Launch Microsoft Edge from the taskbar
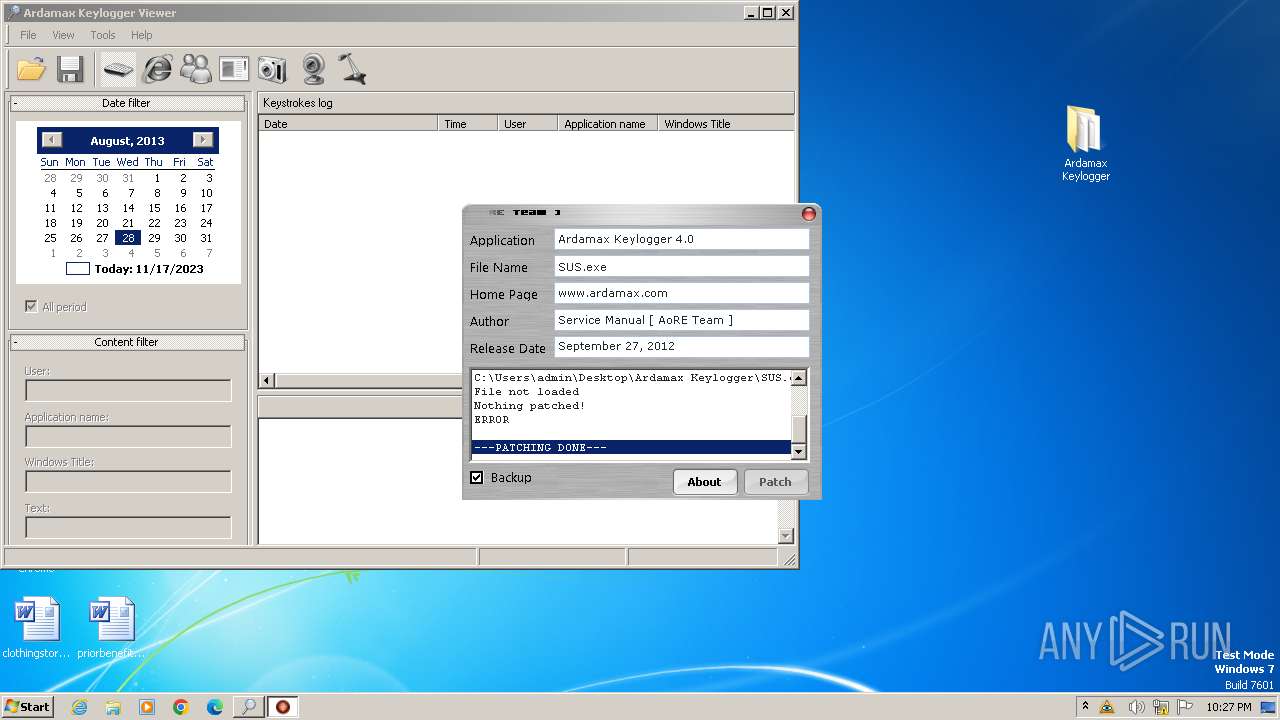Image resolution: width=1280 pixels, height=720 pixels. (x=215, y=707)
